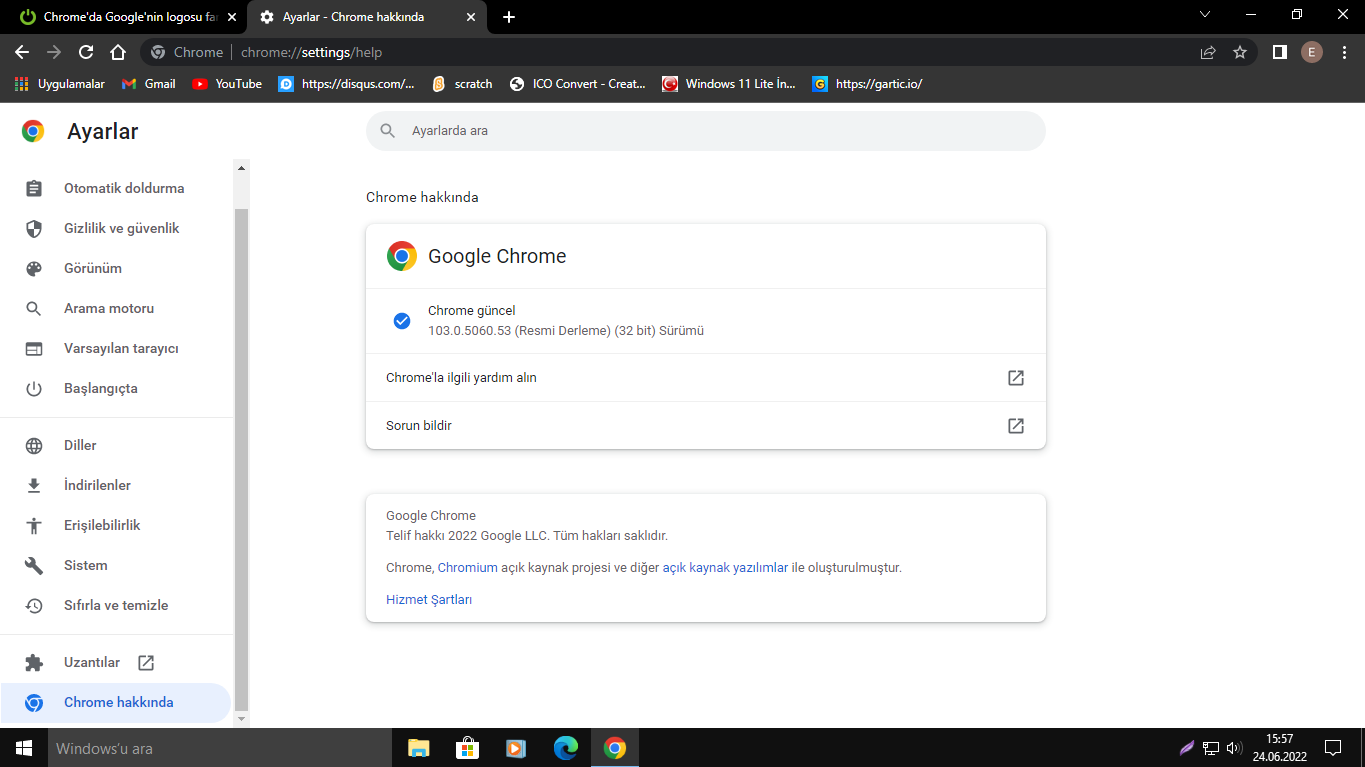This screenshot has height=767, width=1365.
Task: Open the "açık kaynak yazılımlar" link
Action: tap(725, 568)
